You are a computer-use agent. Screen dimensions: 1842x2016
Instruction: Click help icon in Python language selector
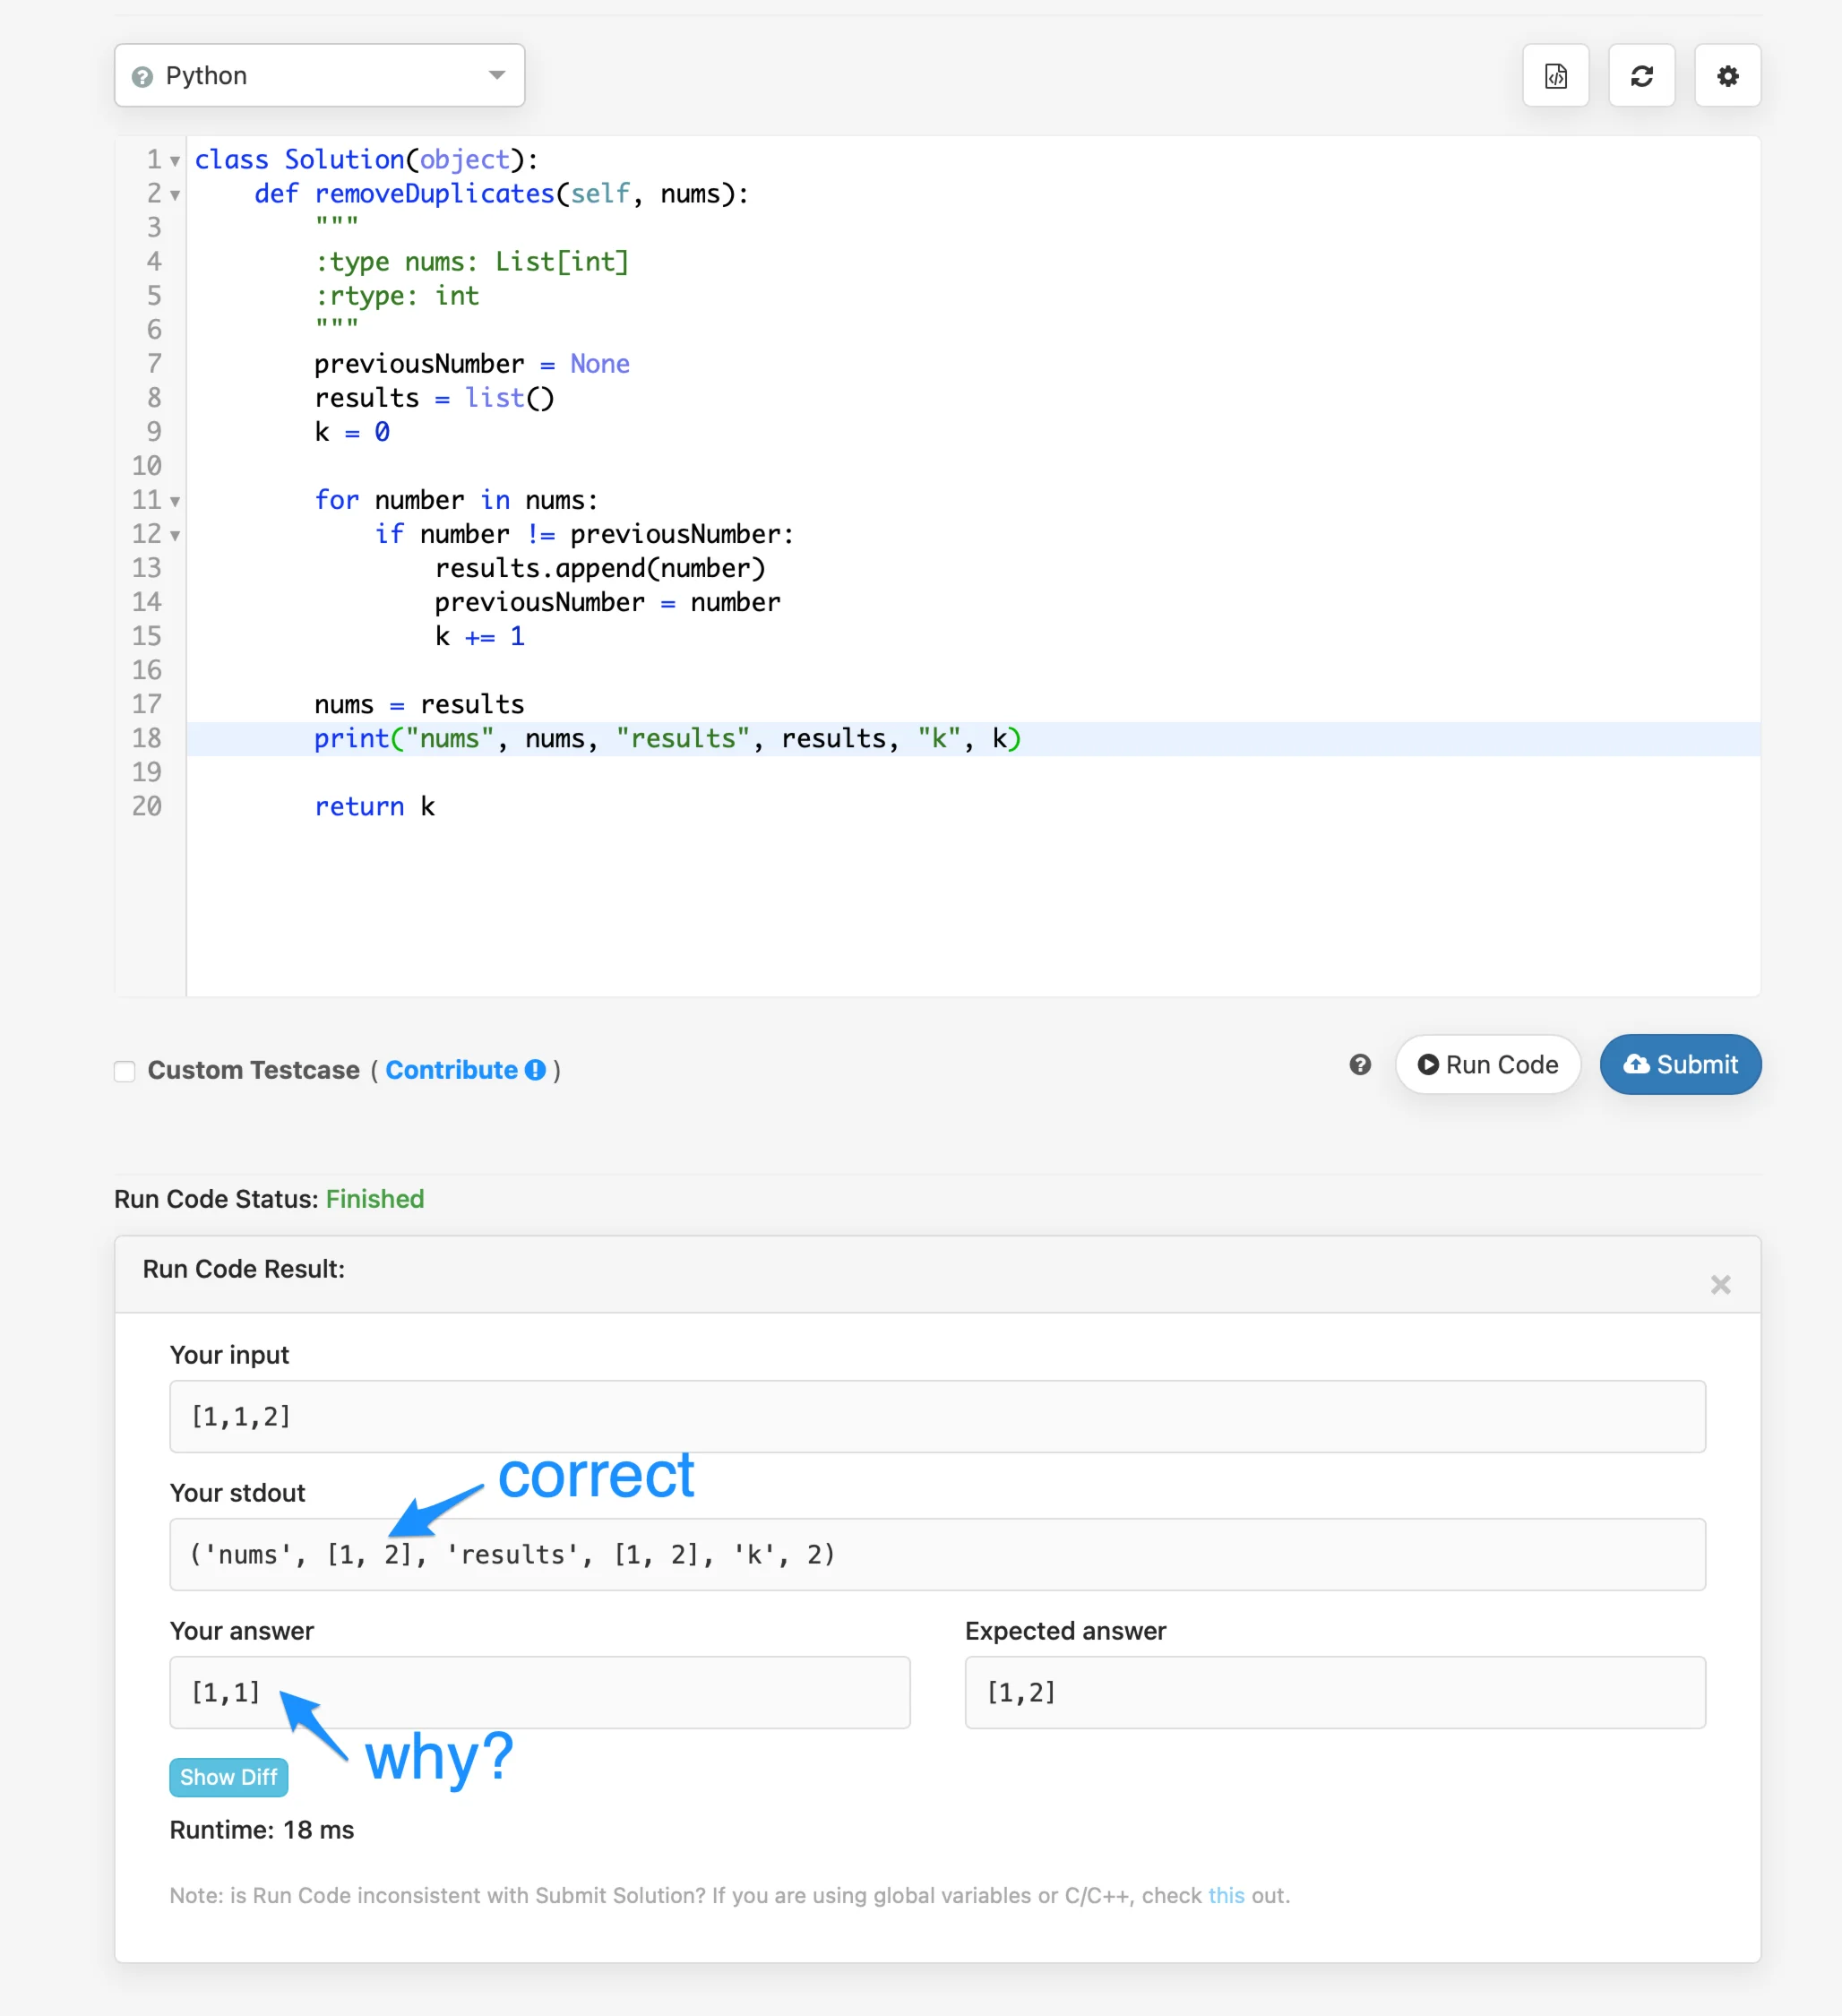[143, 77]
